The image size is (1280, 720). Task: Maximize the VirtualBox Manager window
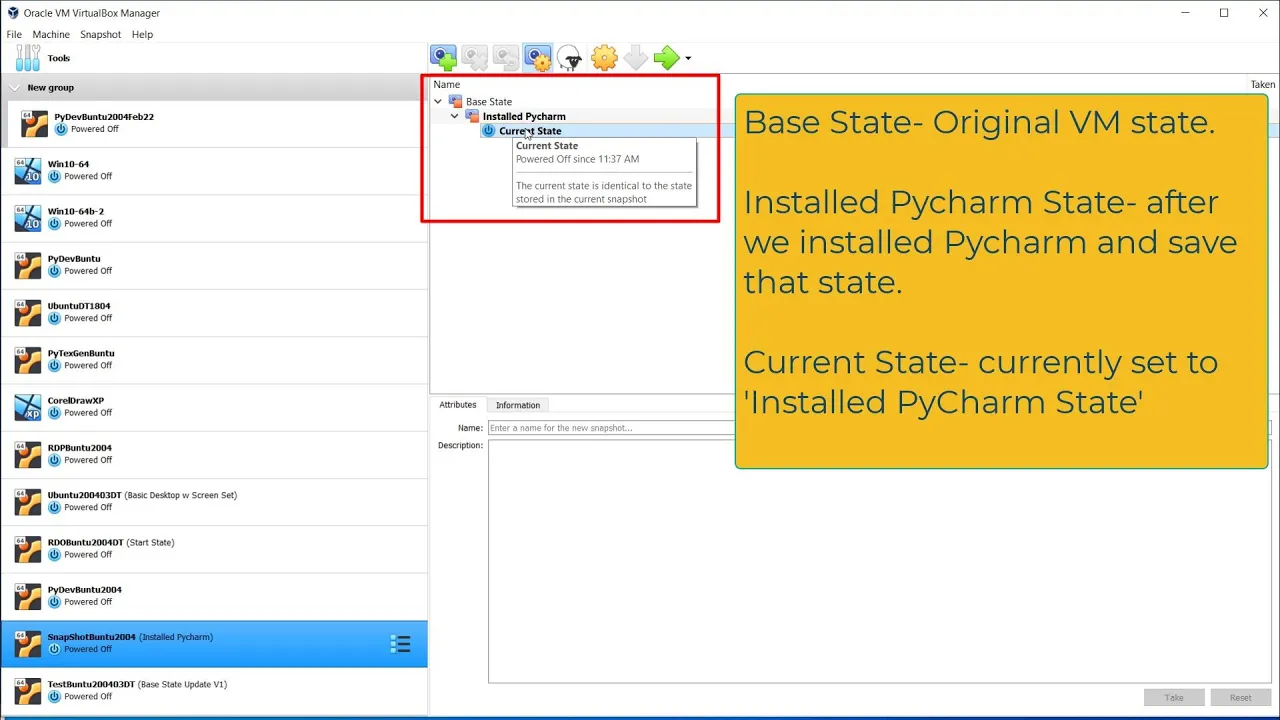coord(1223,13)
